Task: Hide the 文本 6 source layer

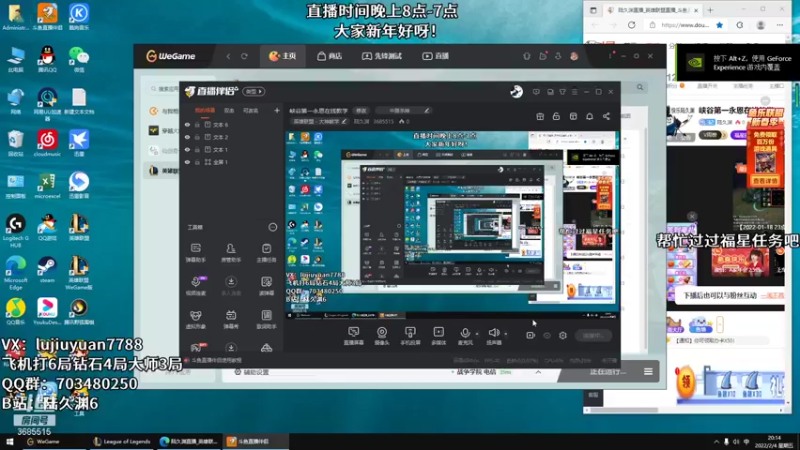Action: tap(187, 124)
